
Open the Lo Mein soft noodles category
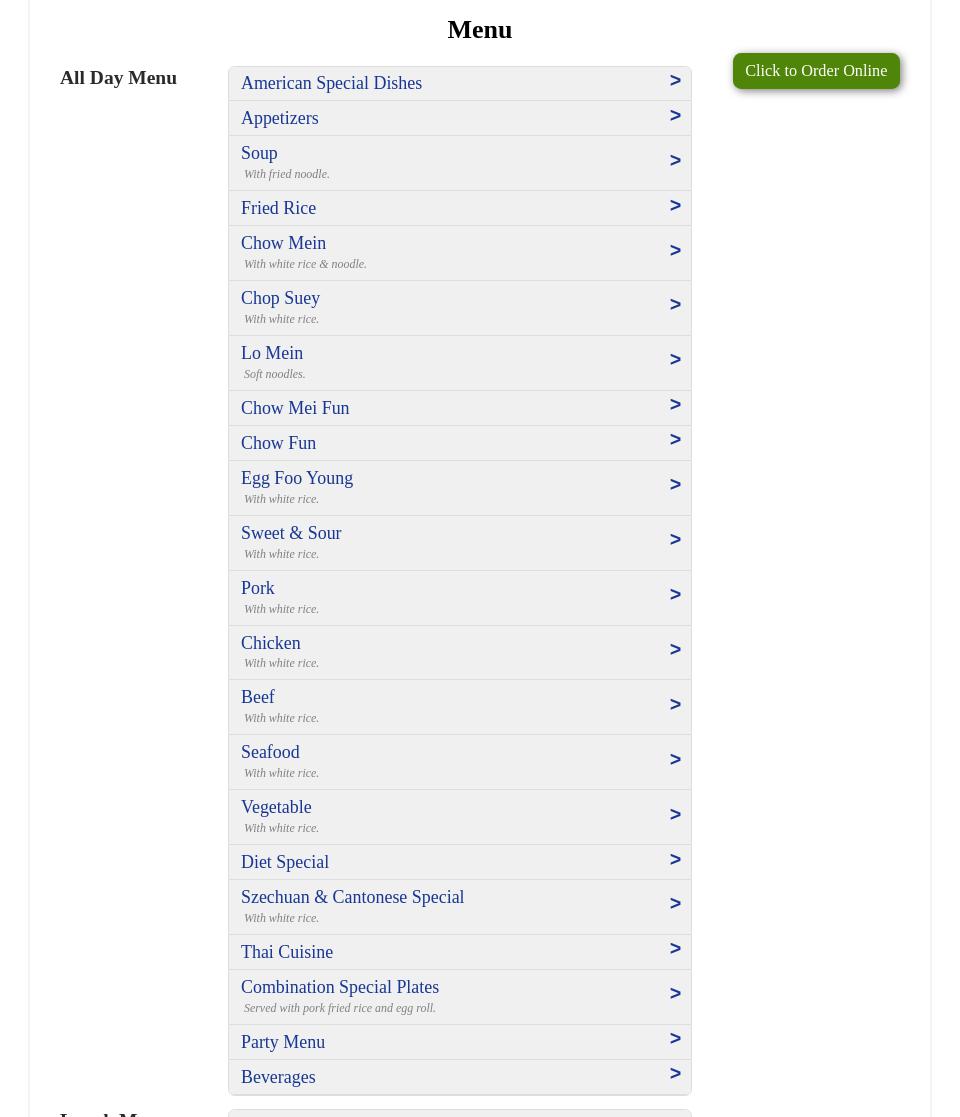coord(272,353)
